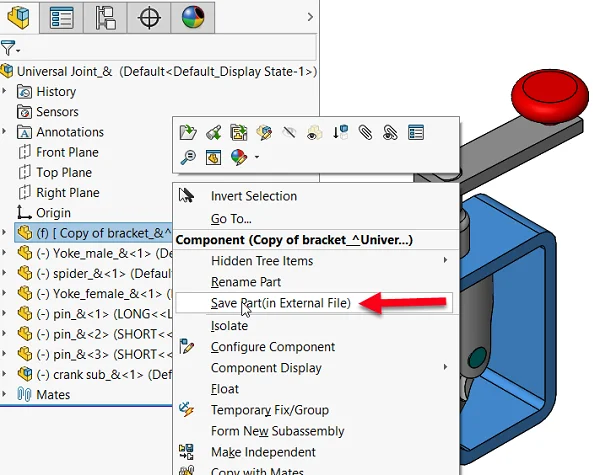Toggle Hide Components crossed-eye icon
Image resolution: width=600 pixels, height=475 pixels.
289,132
